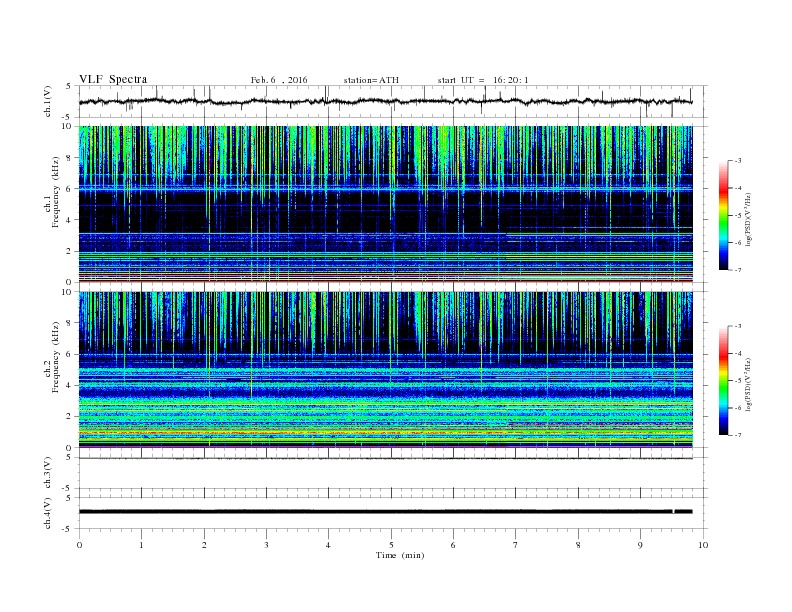Click the "4" kHz tick of ch.1 spectrogram
Image resolution: width=792 pixels, height=612 pixels.
pyautogui.click(x=69, y=220)
